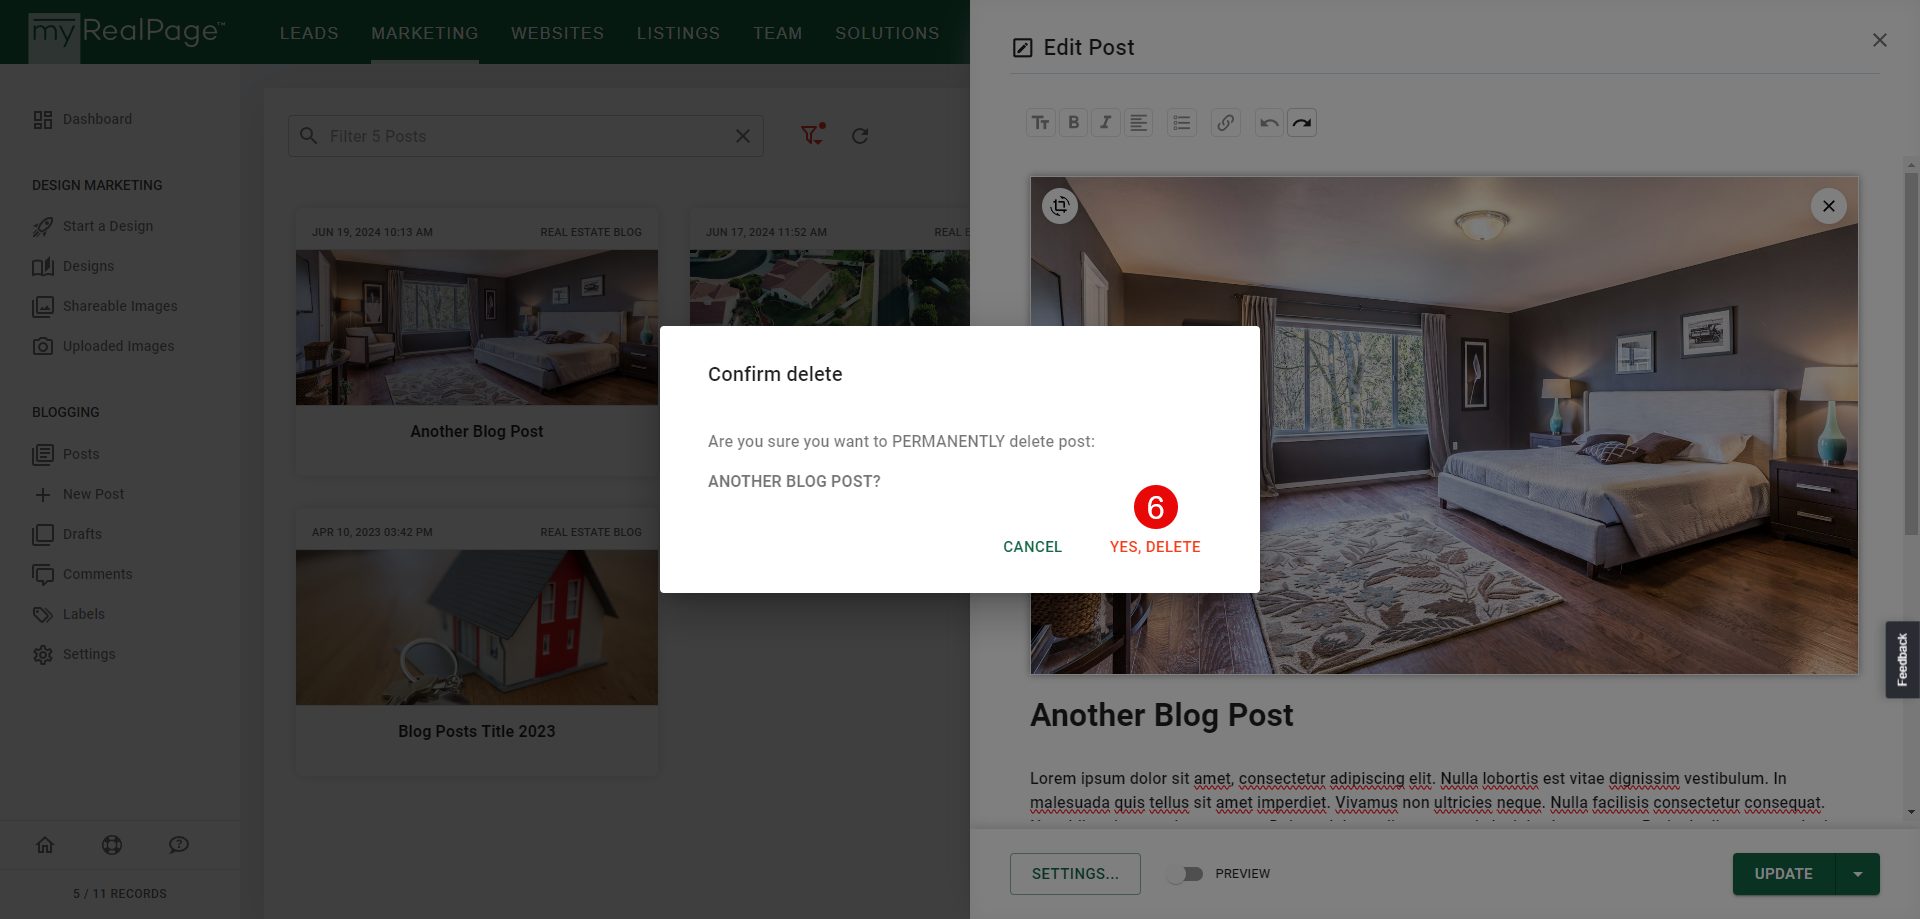Click the Update button
Image resolution: width=1920 pixels, height=919 pixels.
click(1783, 874)
